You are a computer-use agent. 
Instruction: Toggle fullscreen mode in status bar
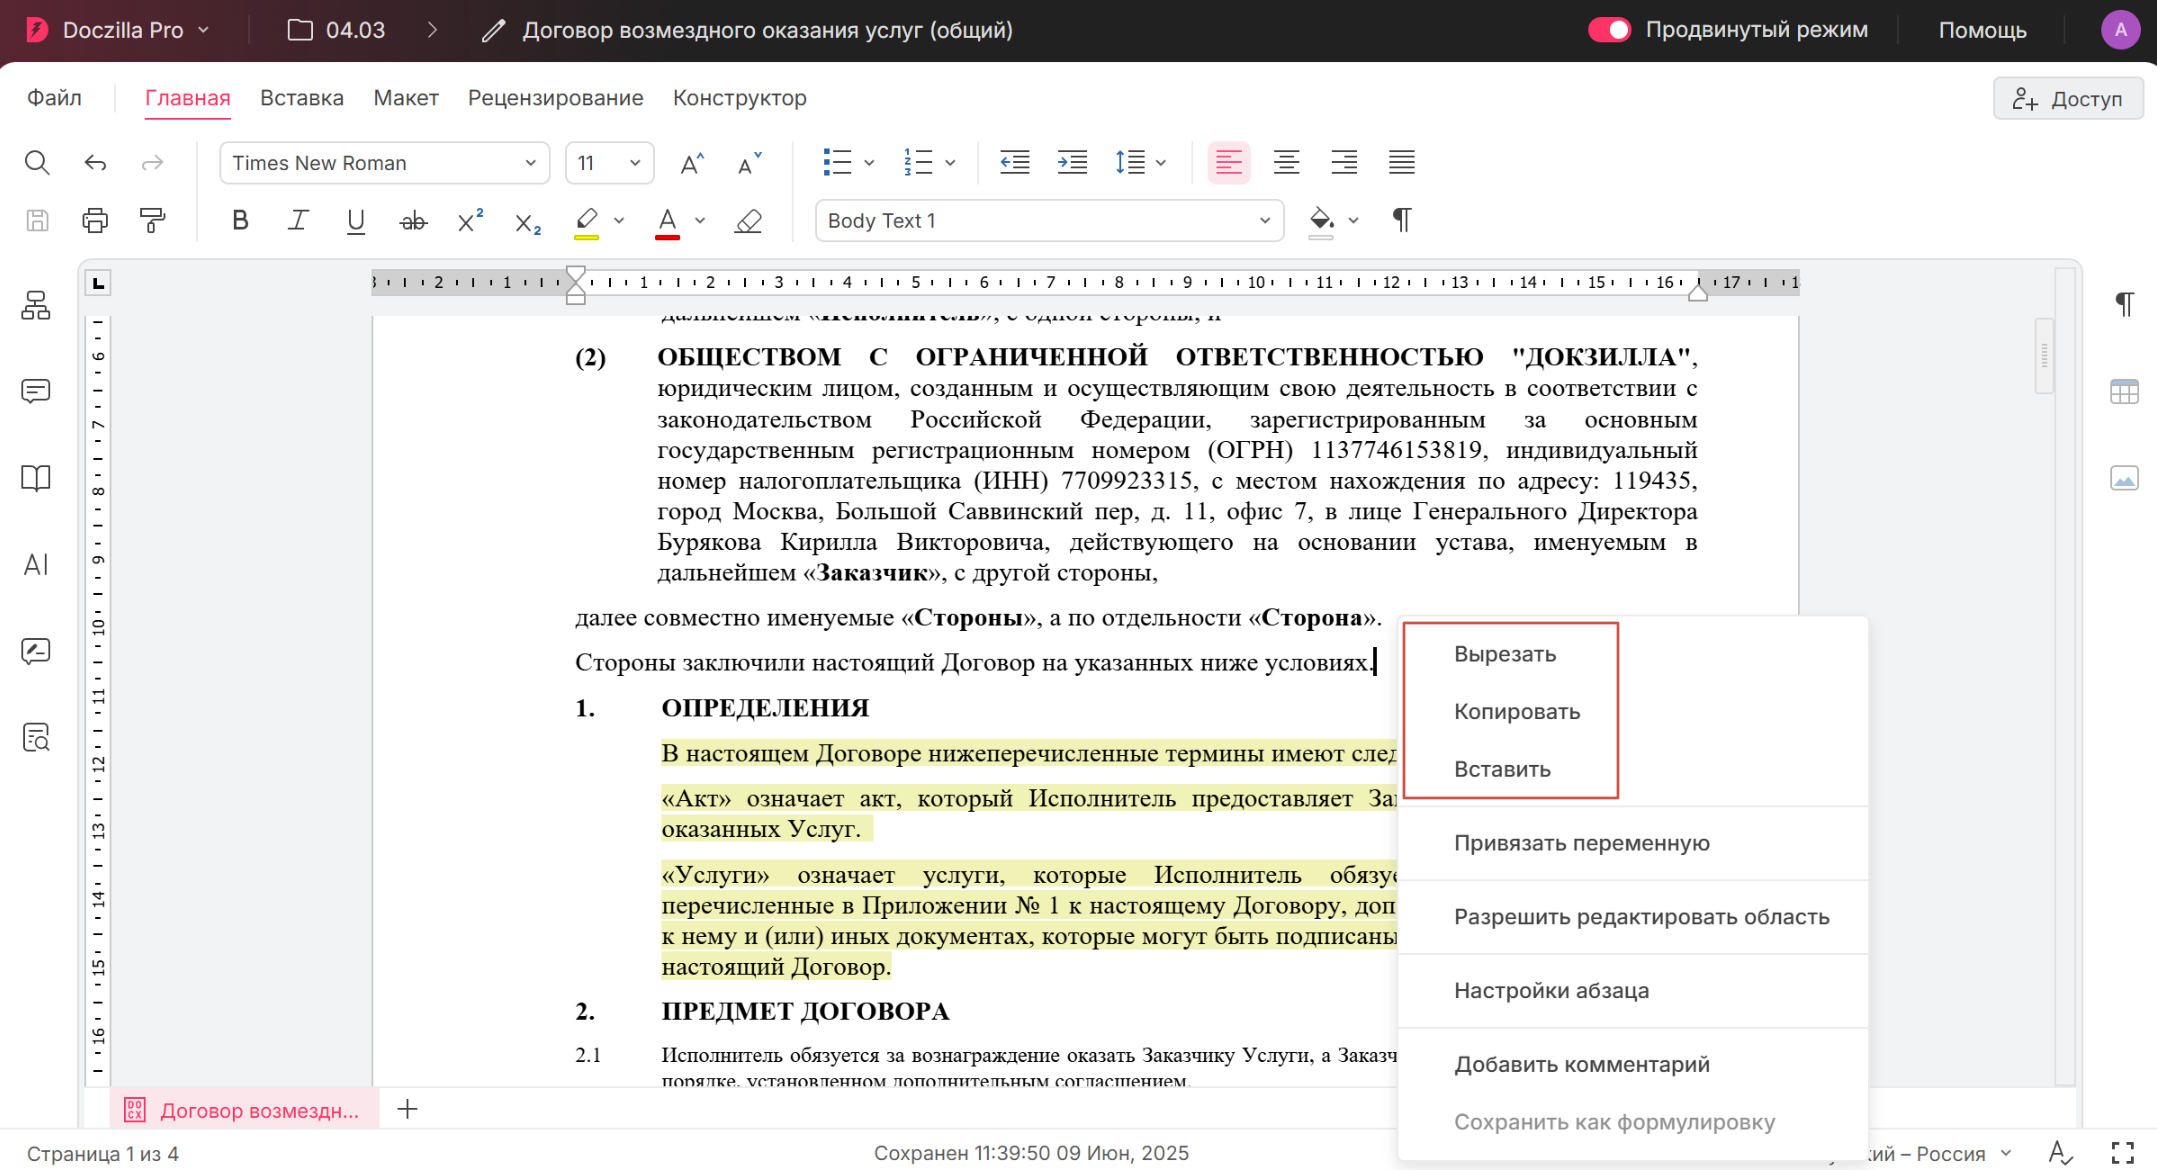(2123, 1153)
